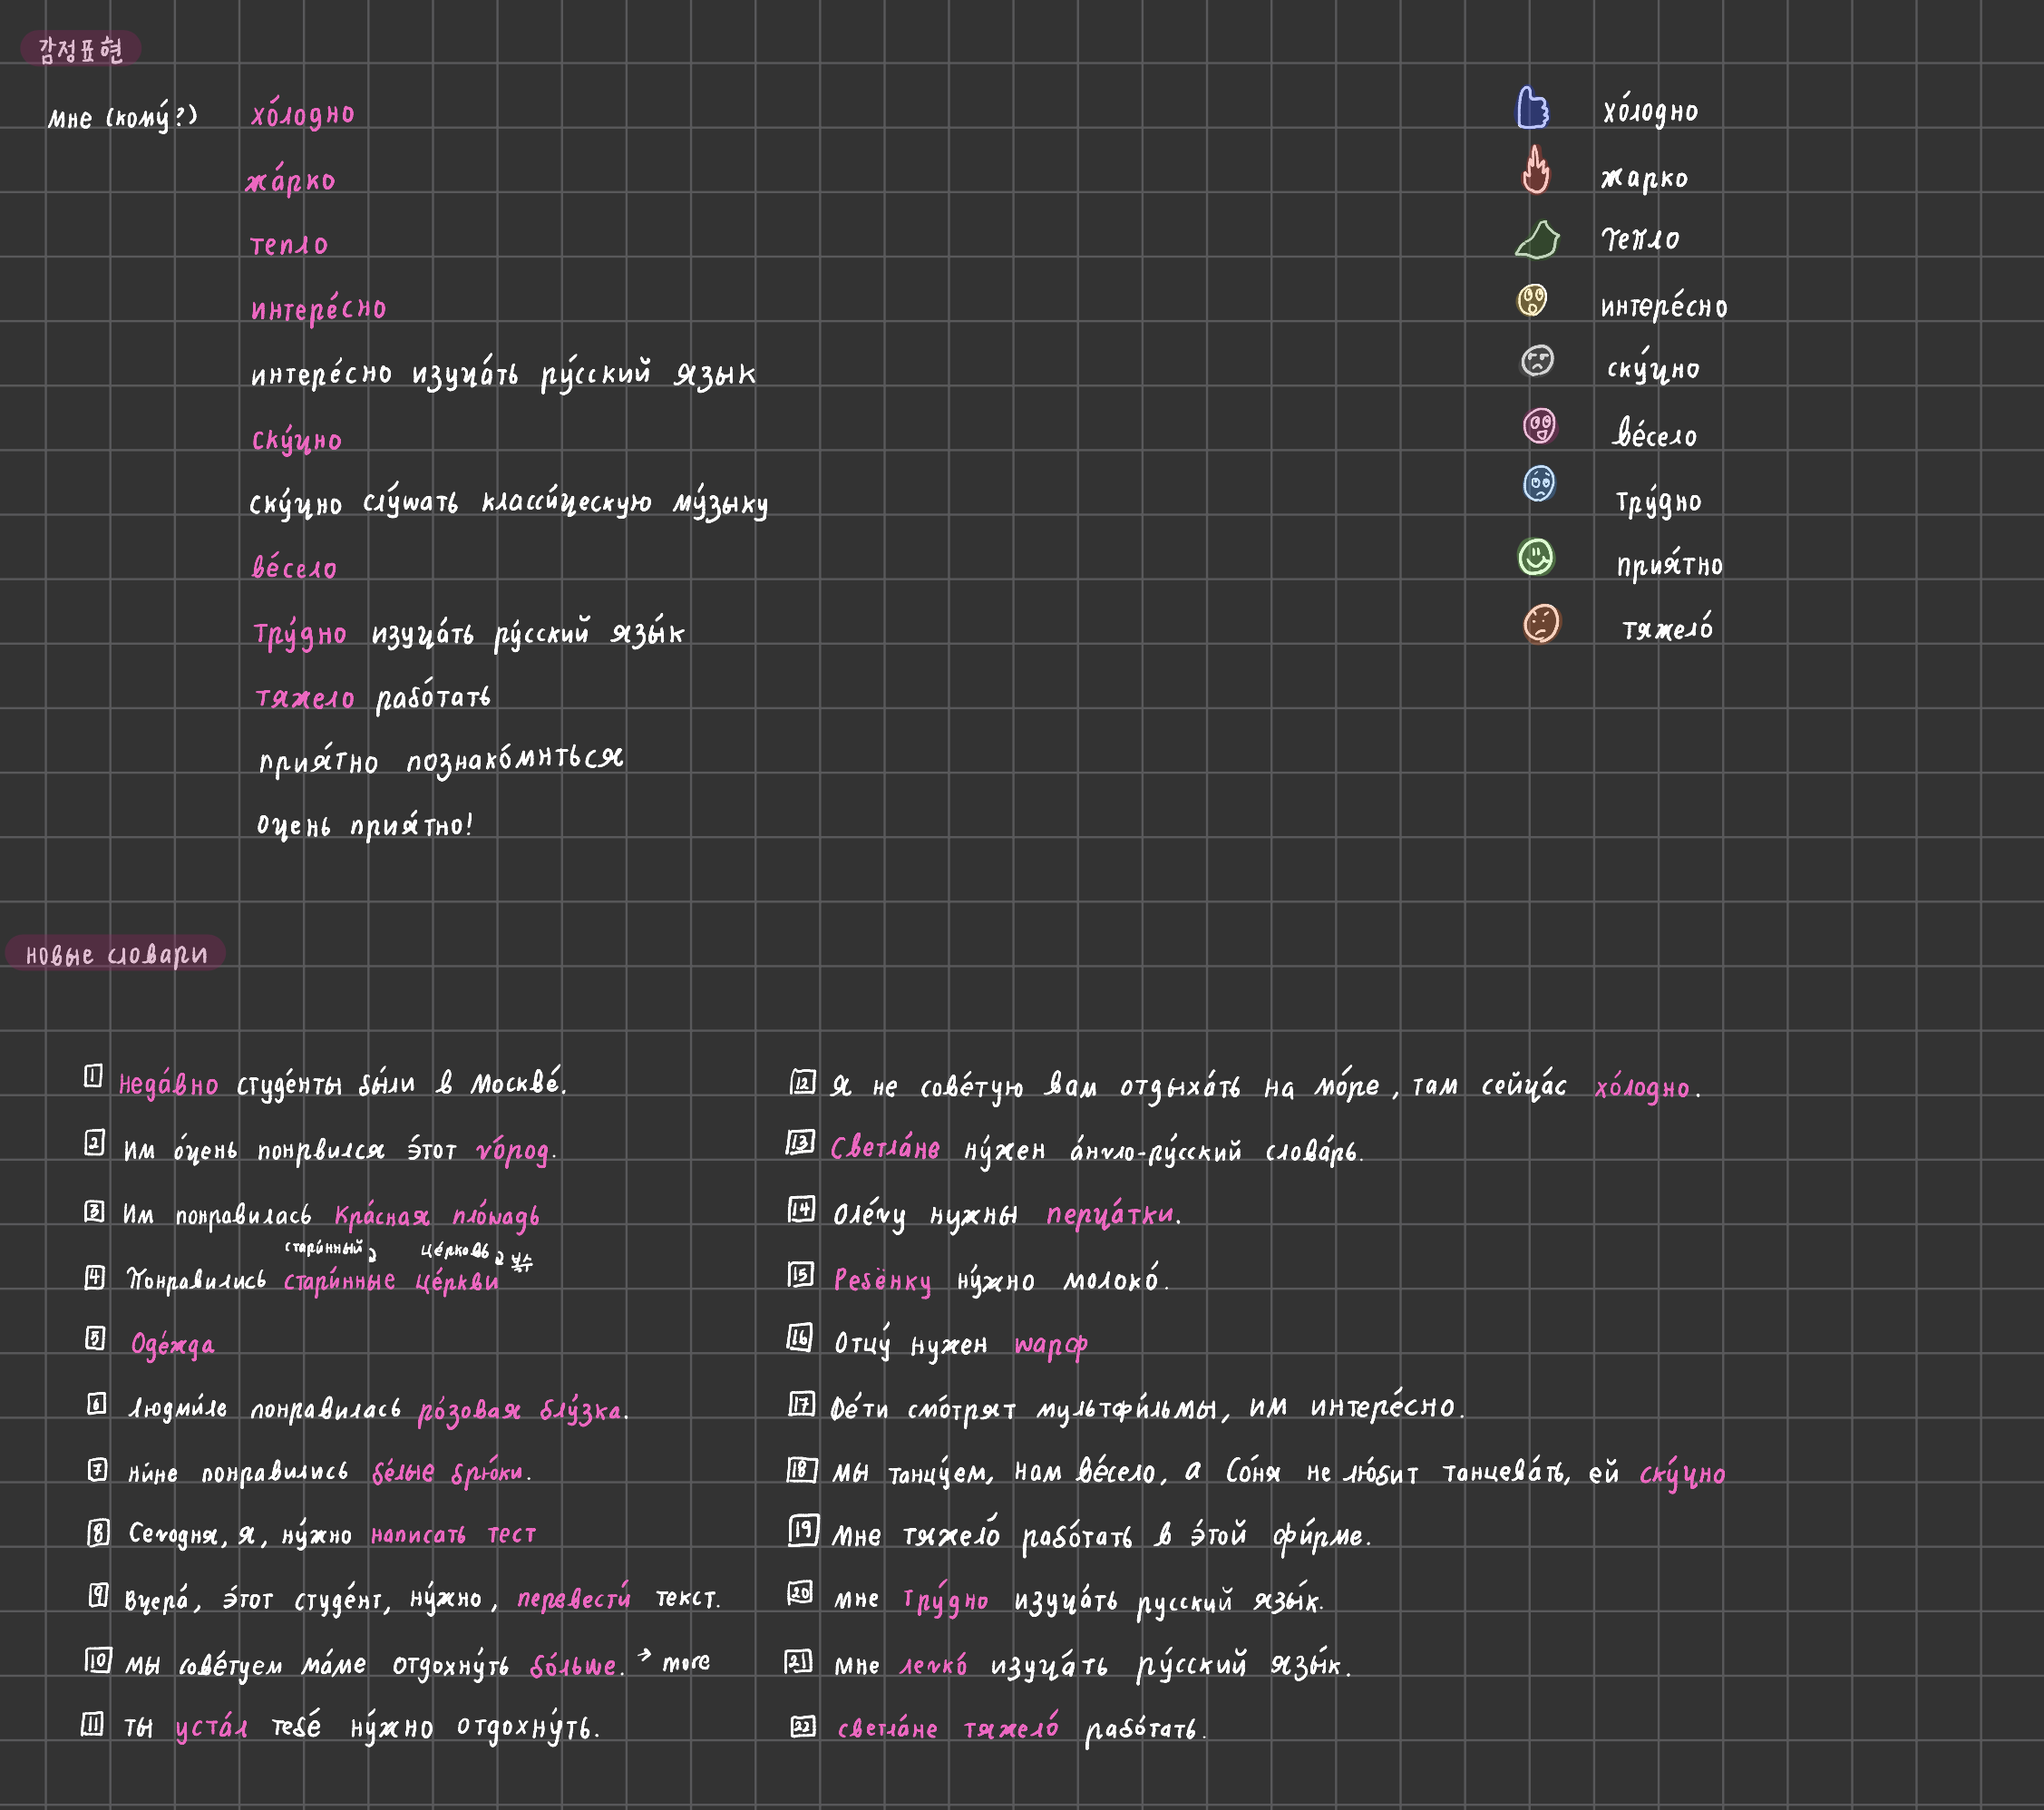
Task: Click the pink word Недавно in sentence 1
Action: click(x=168, y=1084)
